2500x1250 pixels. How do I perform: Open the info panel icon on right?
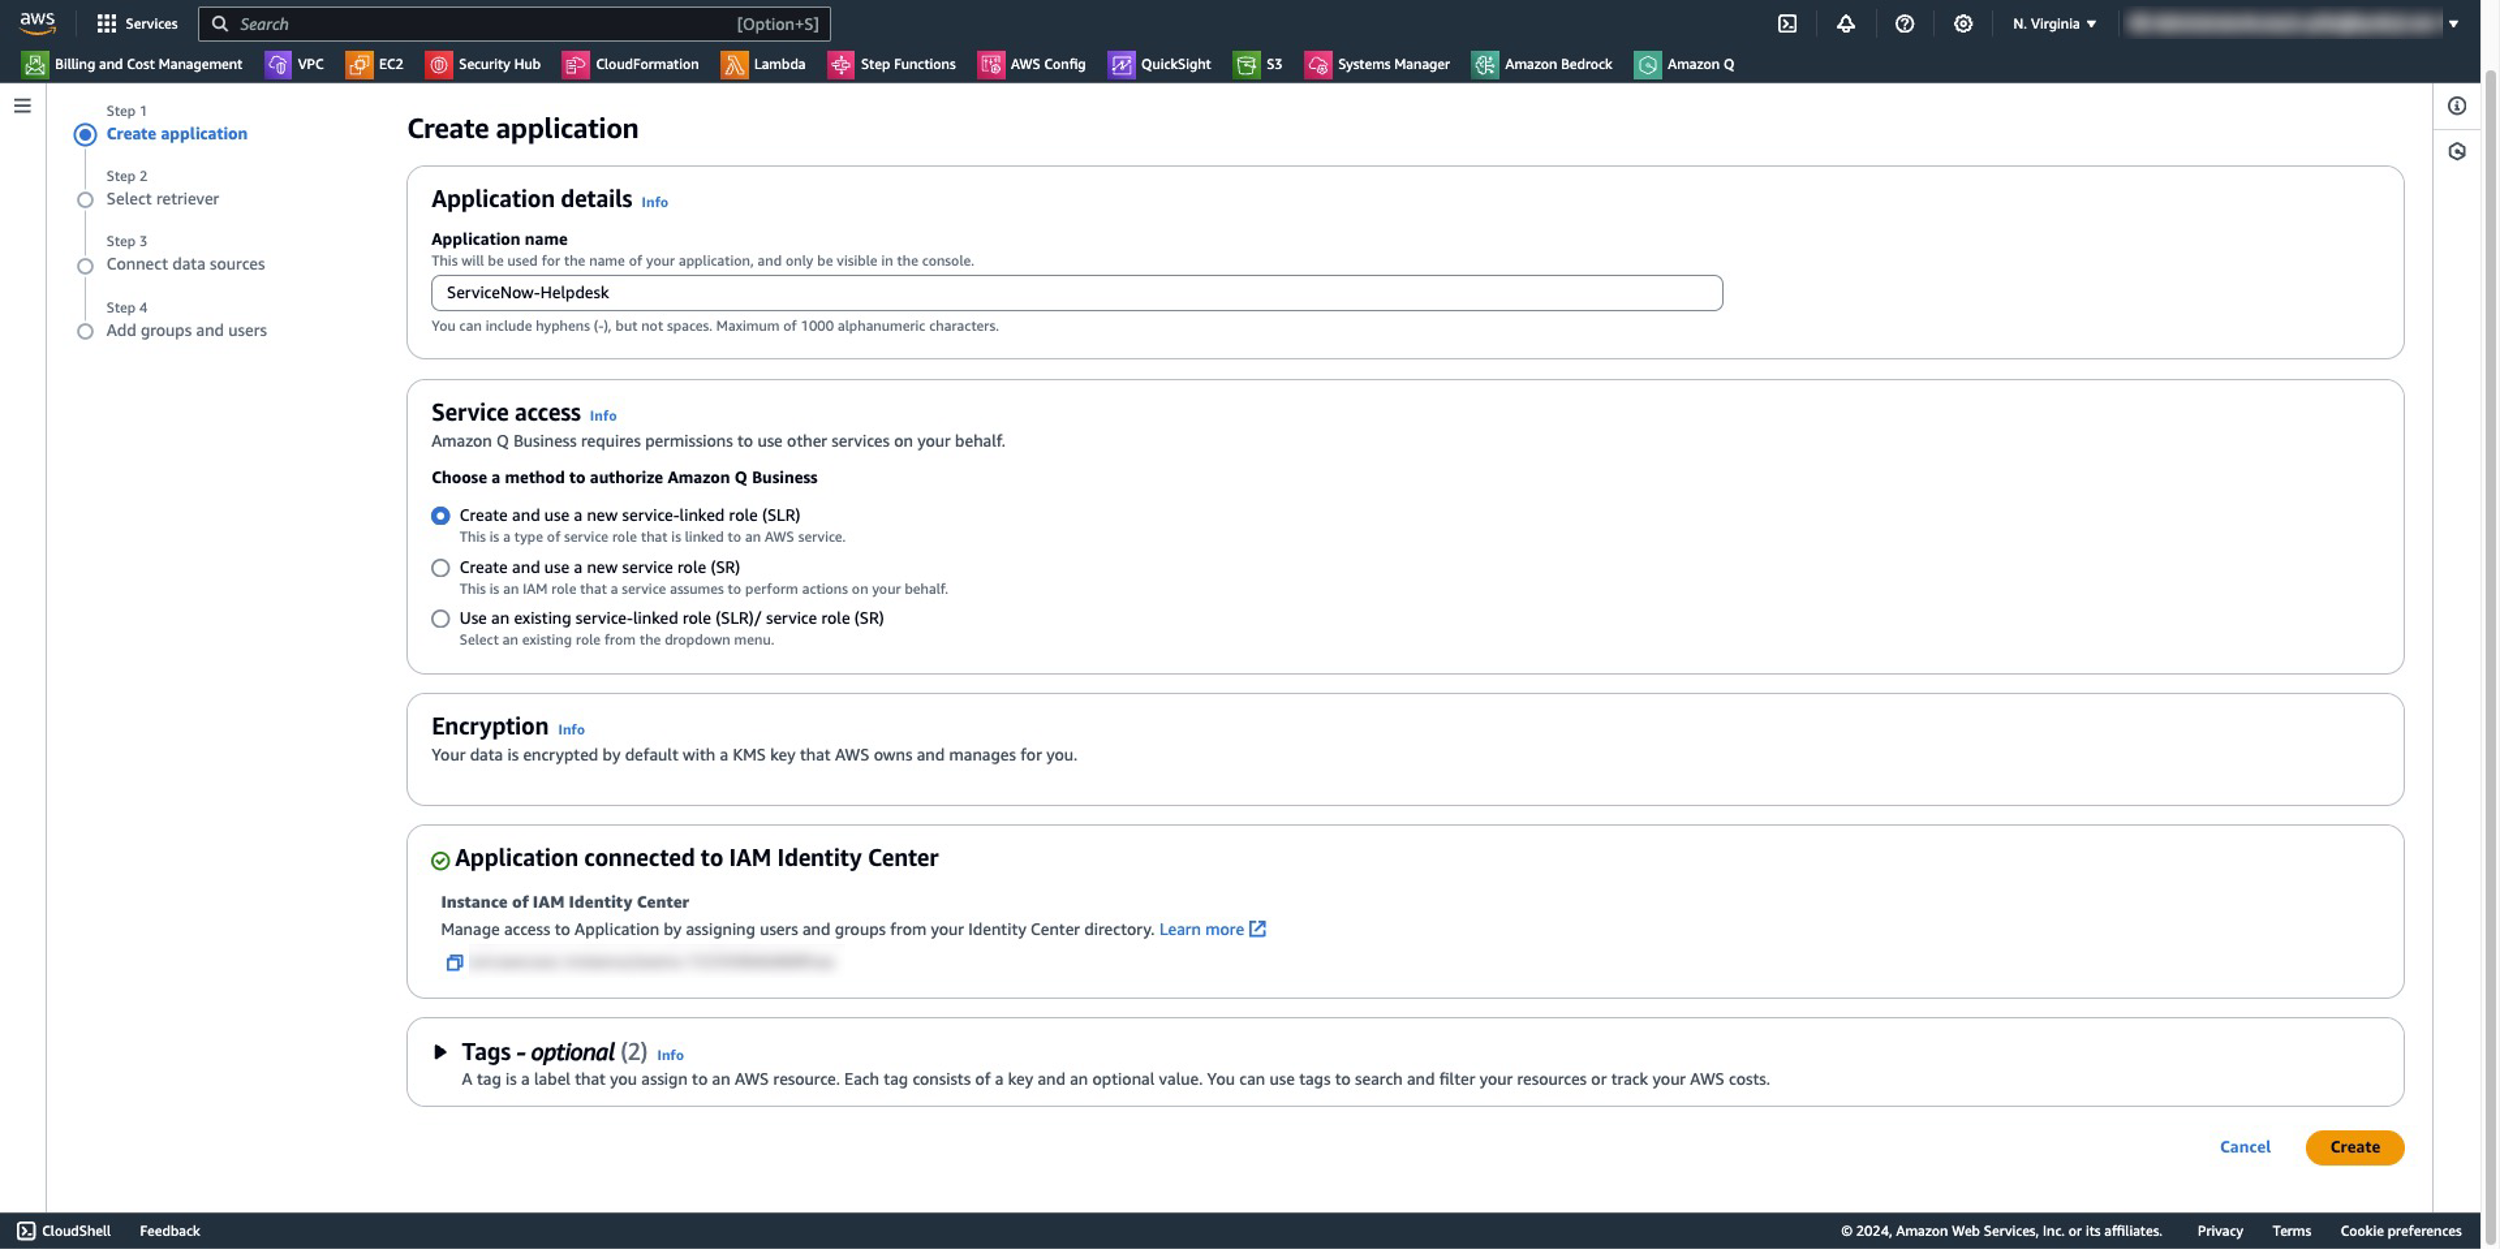point(2456,106)
